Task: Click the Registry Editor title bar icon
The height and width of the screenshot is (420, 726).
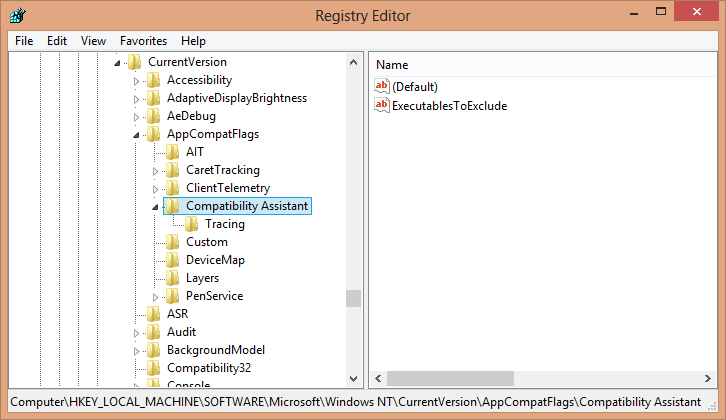Action: (x=17, y=16)
